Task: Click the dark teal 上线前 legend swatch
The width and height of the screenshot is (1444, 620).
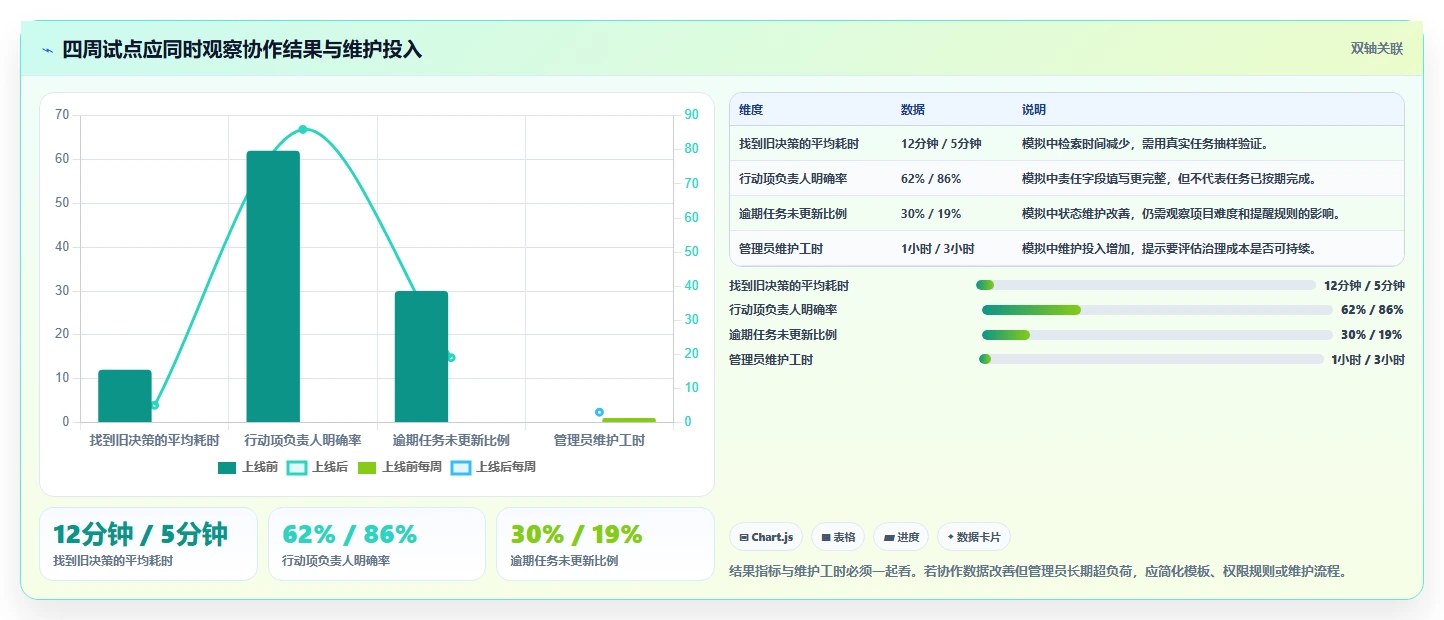Action: tap(227, 467)
